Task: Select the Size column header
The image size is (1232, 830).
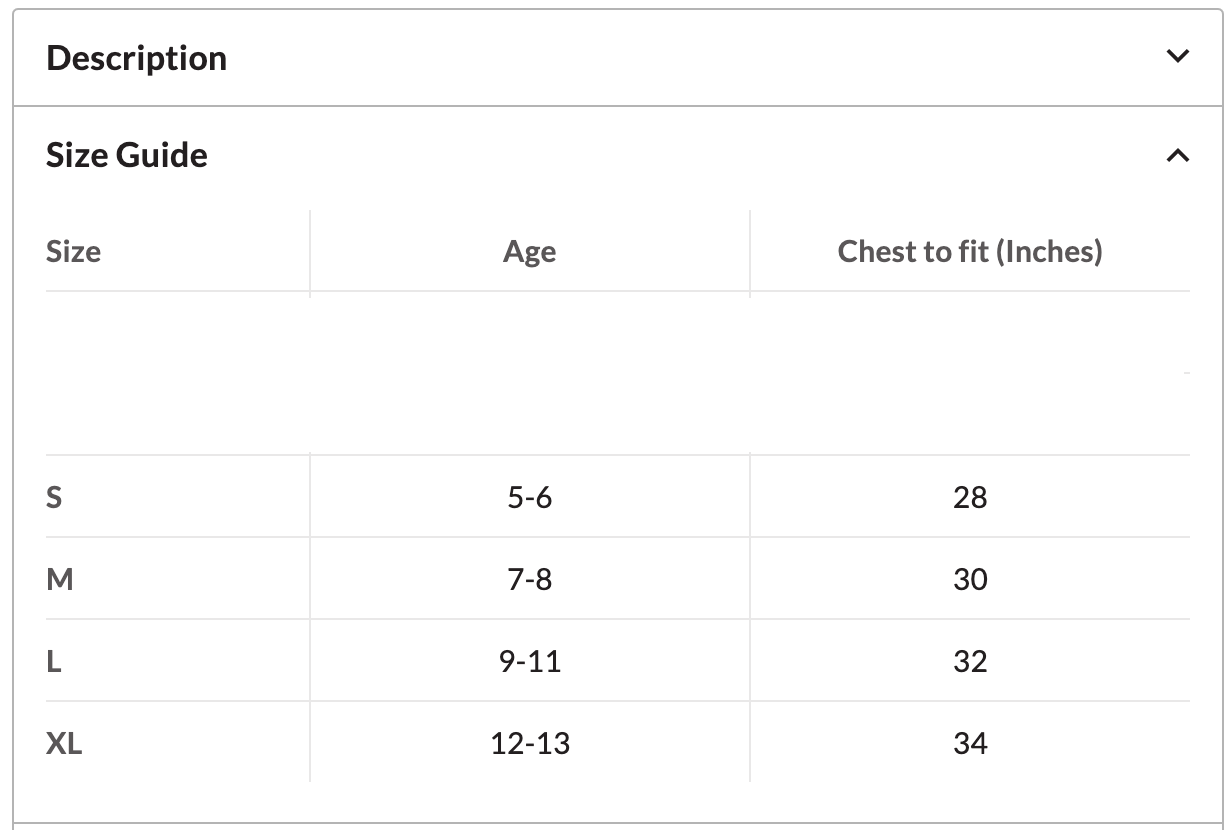Action: [x=74, y=251]
